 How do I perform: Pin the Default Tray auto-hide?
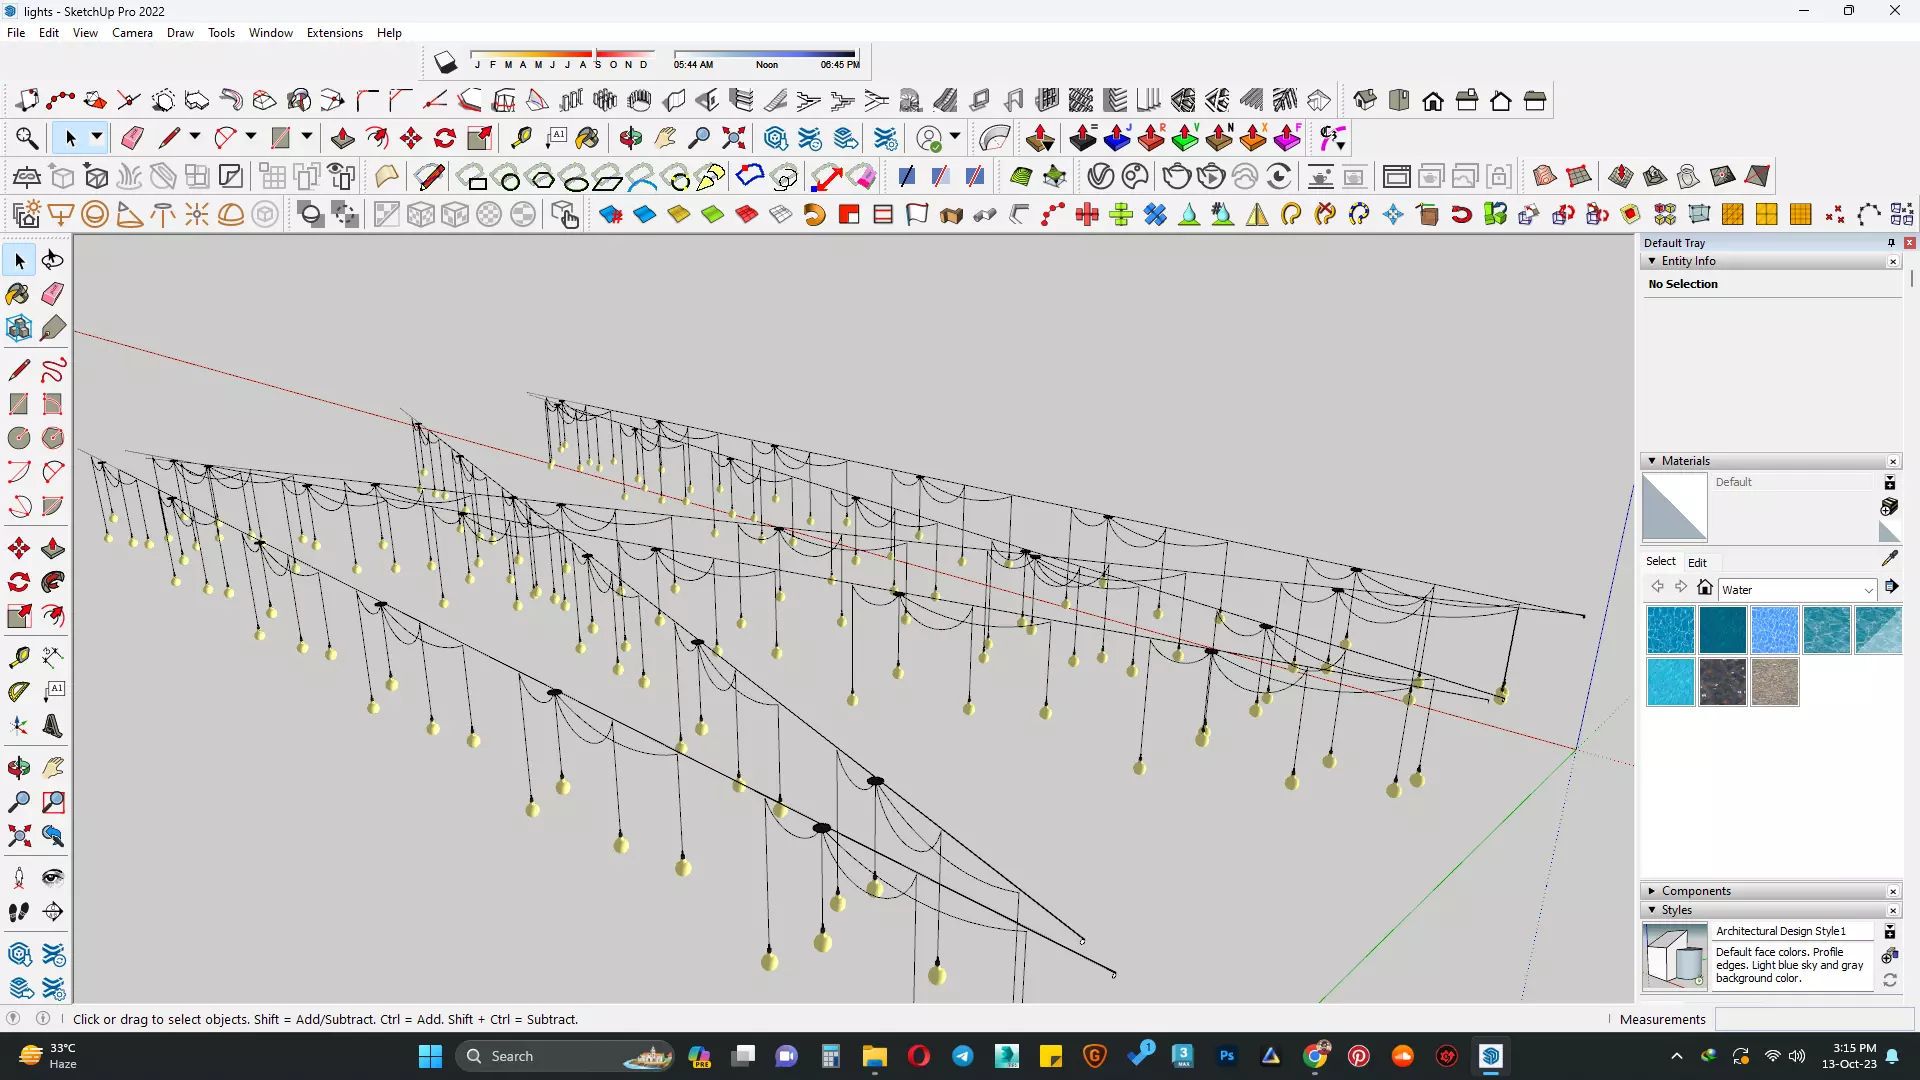tap(1891, 243)
